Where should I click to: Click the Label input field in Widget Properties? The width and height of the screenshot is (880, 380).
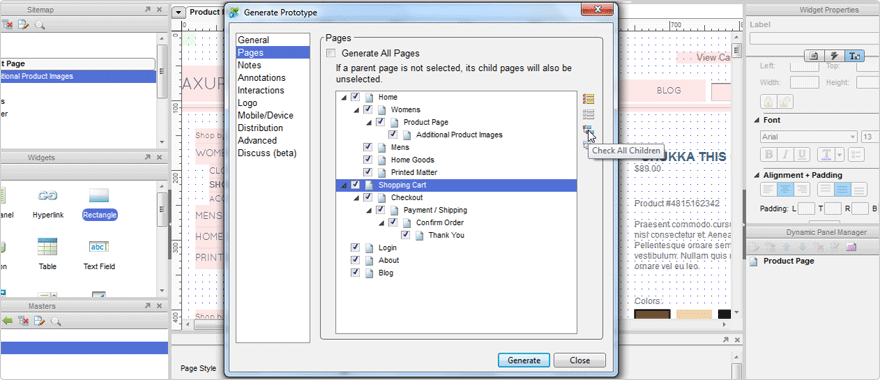(814, 38)
